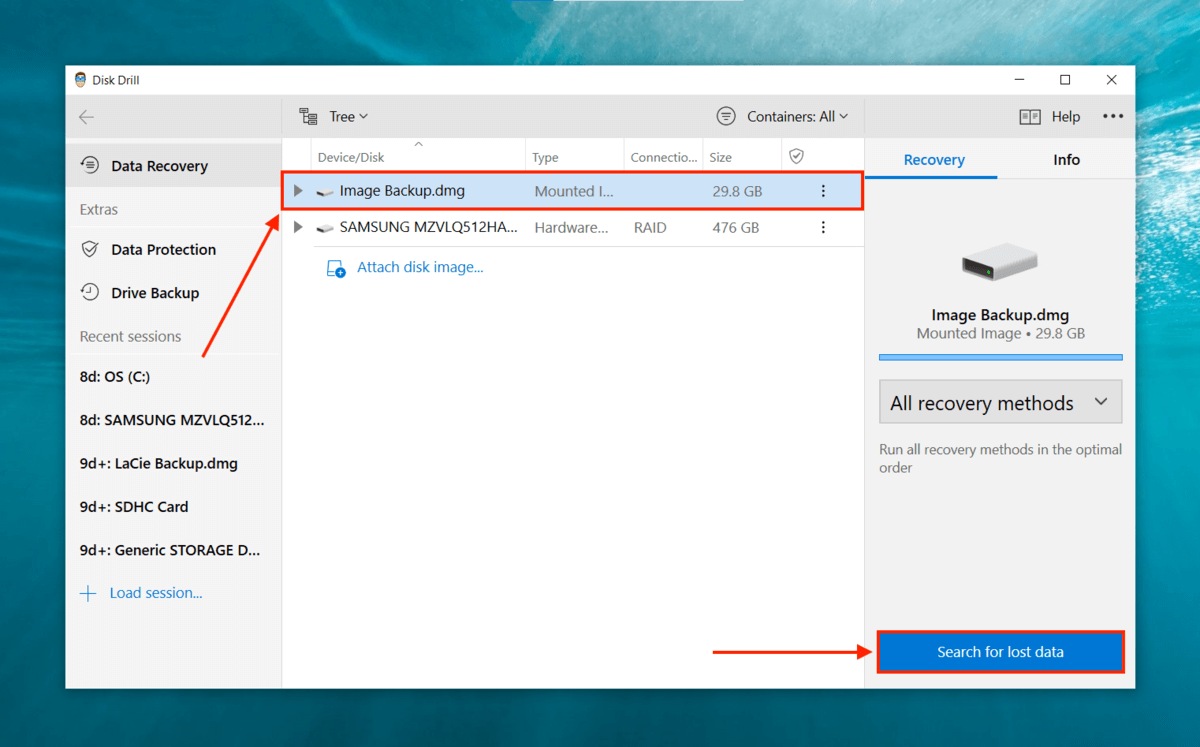Click Attach disk image link
Viewport: 1200px width, 747px height.
tap(420, 267)
